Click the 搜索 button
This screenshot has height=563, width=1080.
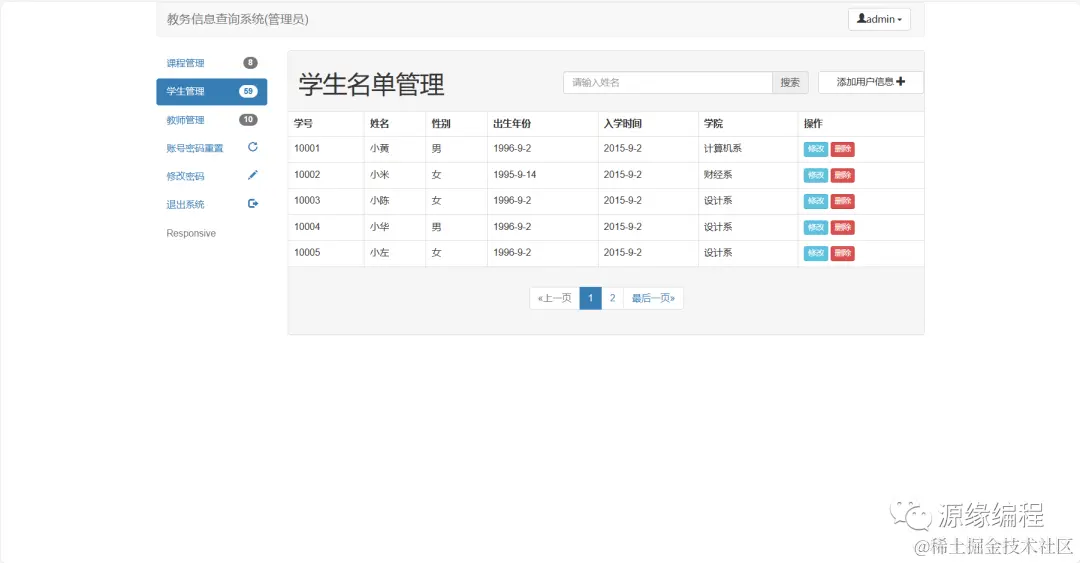pyautogui.click(x=790, y=83)
